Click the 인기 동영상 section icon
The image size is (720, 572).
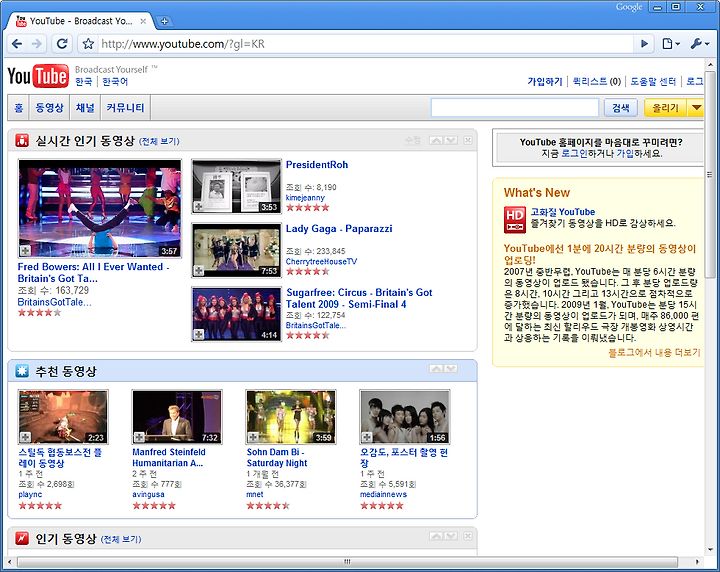point(22,538)
